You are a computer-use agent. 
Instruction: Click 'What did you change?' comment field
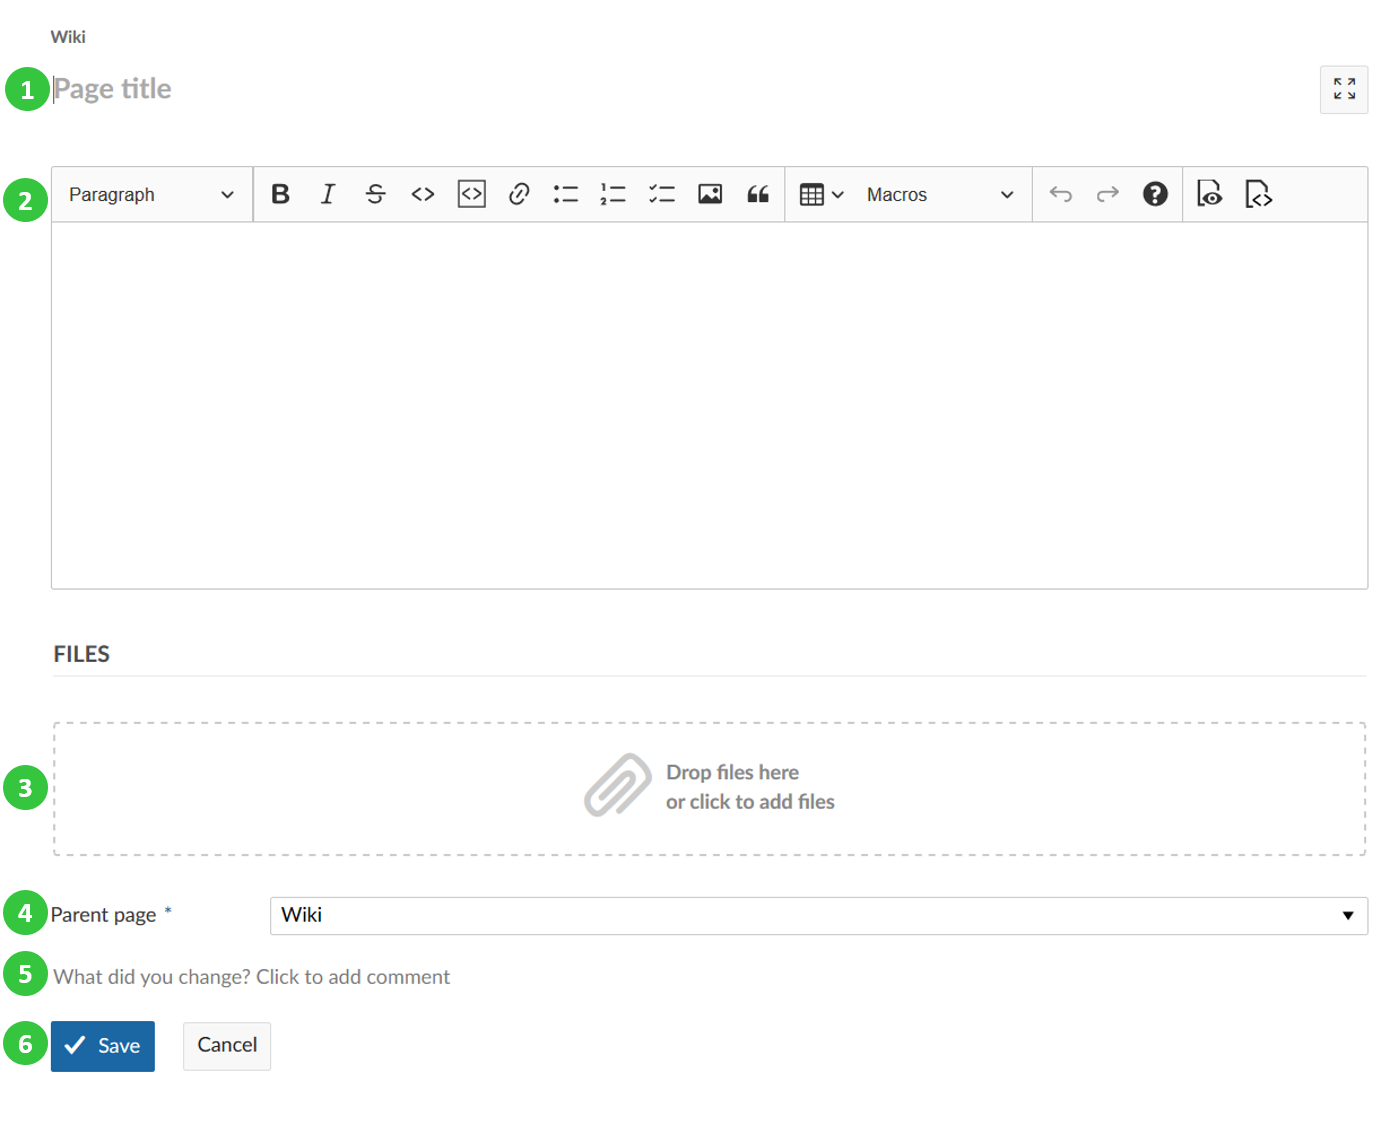coord(252,977)
